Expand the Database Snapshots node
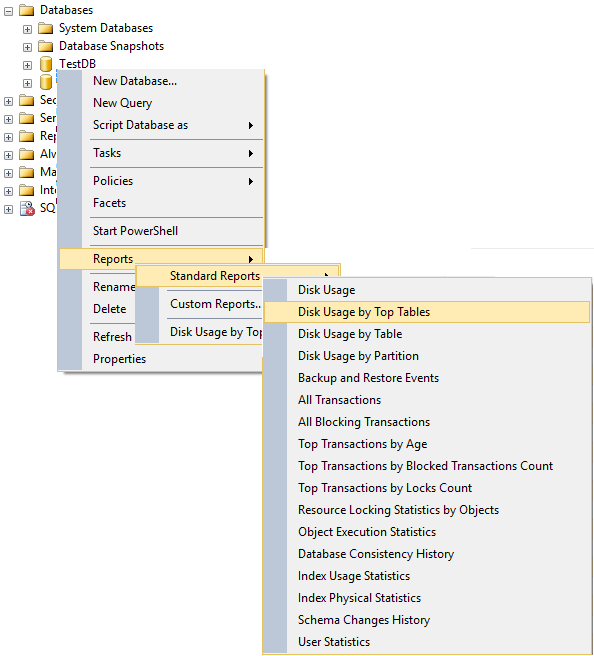 point(27,47)
